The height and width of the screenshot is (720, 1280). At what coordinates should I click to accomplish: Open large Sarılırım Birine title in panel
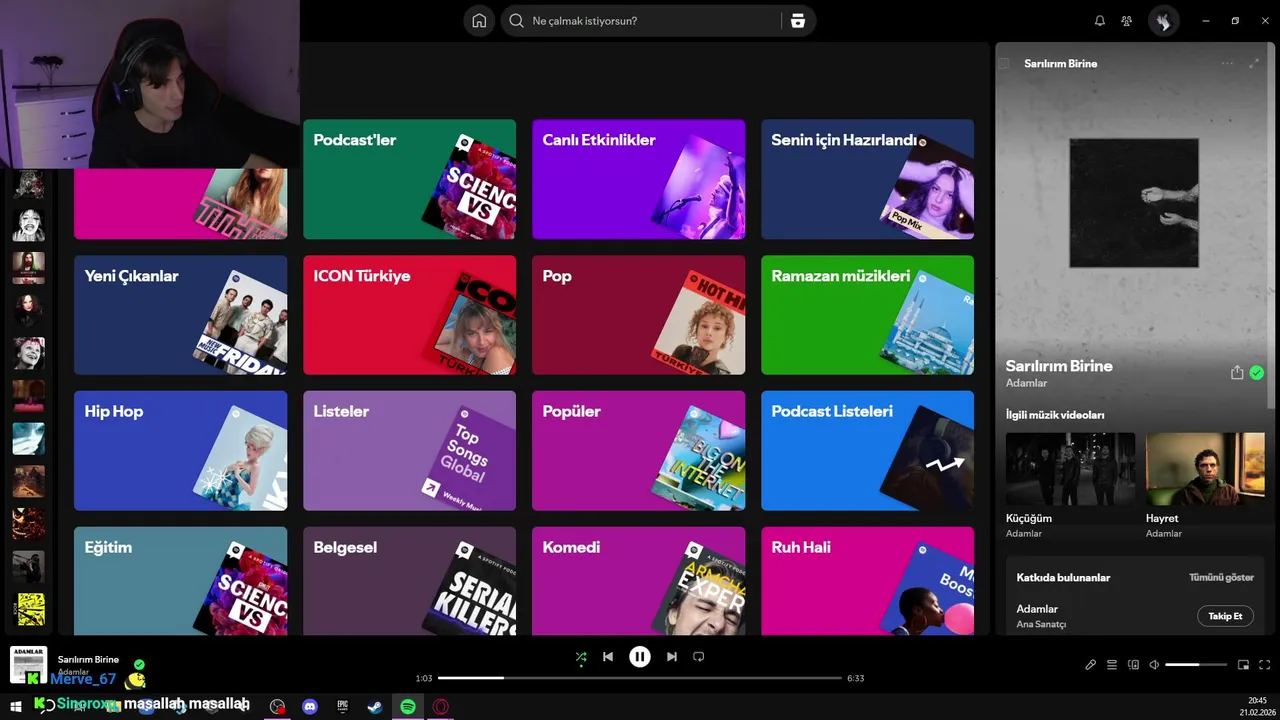[x=1059, y=366]
